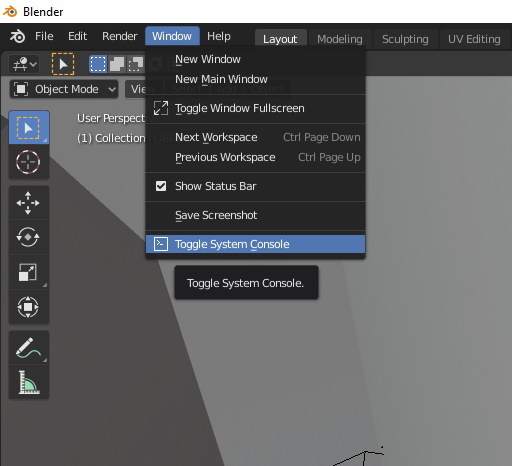Screen dimensions: 512x466
Task: Choose Subtract selection mode icon
Action: (x=135, y=64)
